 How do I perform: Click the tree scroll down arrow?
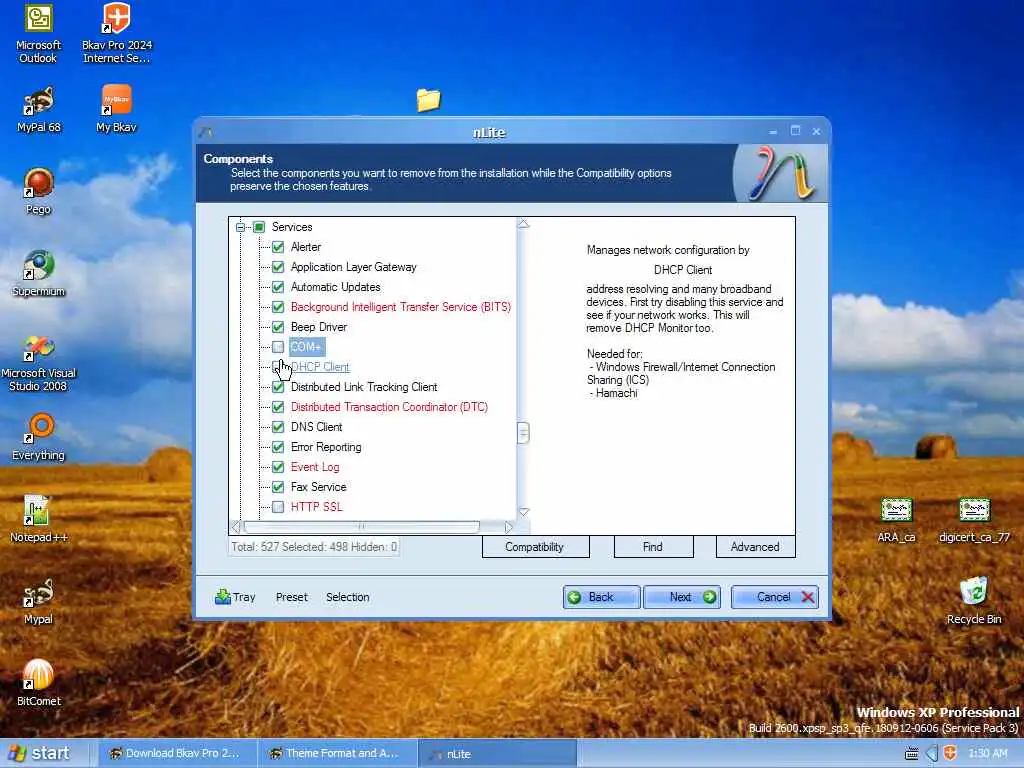523,512
